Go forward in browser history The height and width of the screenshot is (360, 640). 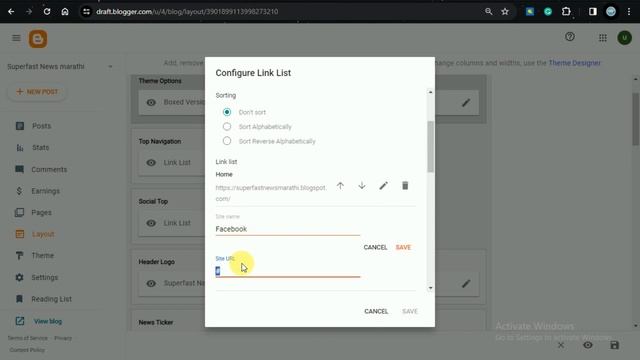click(29, 12)
